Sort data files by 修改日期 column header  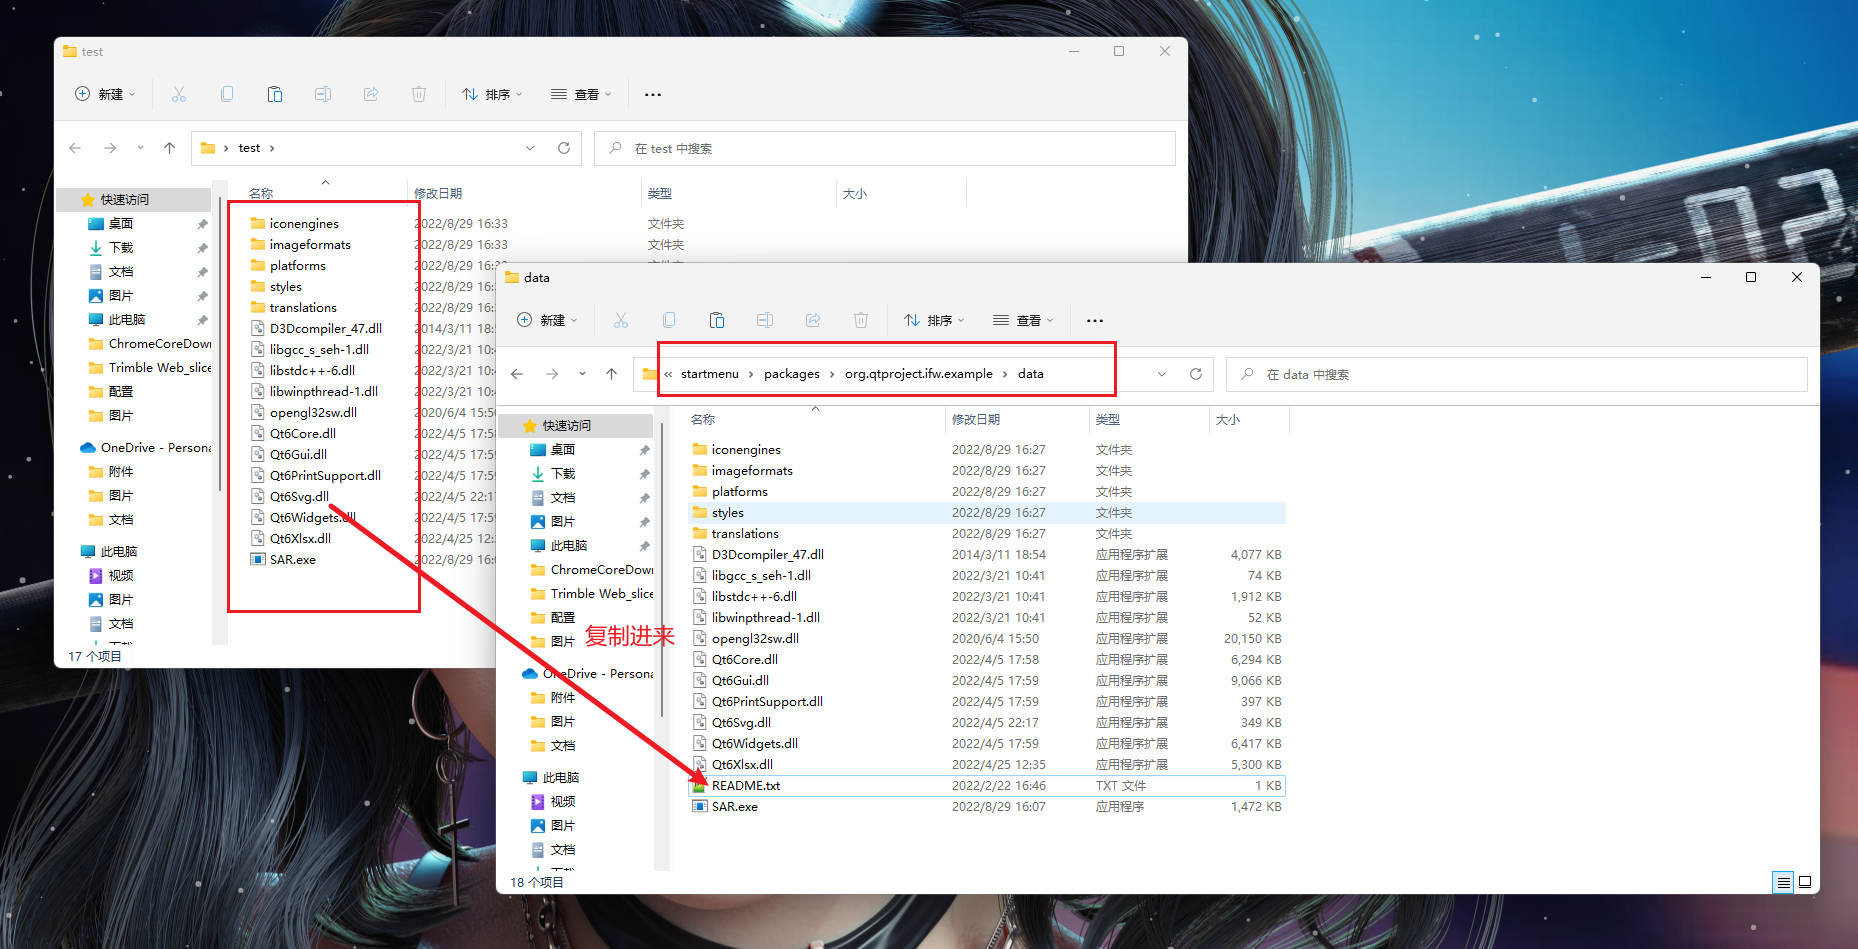pyautogui.click(x=976, y=420)
